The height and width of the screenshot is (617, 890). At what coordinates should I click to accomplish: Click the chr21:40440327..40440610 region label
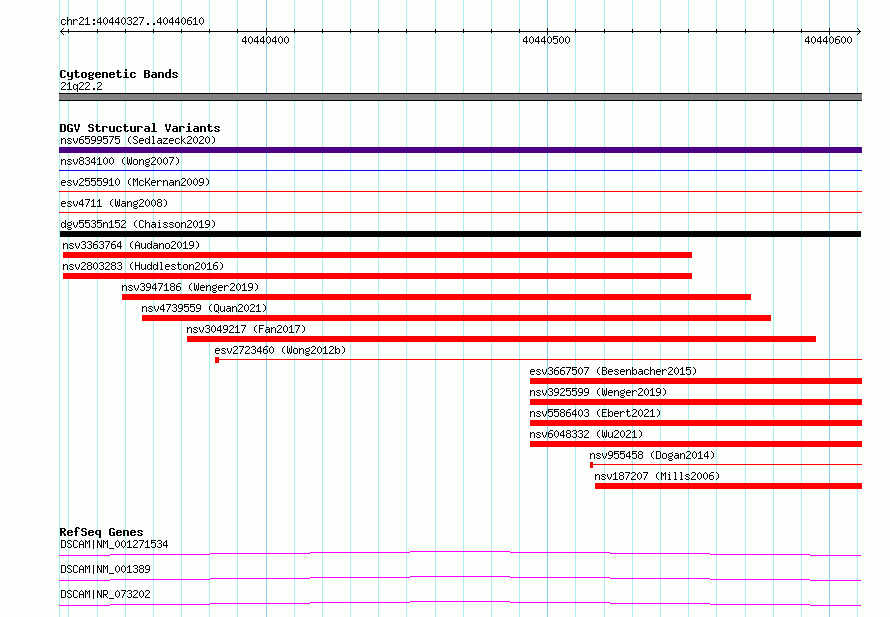click(x=132, y=21)
